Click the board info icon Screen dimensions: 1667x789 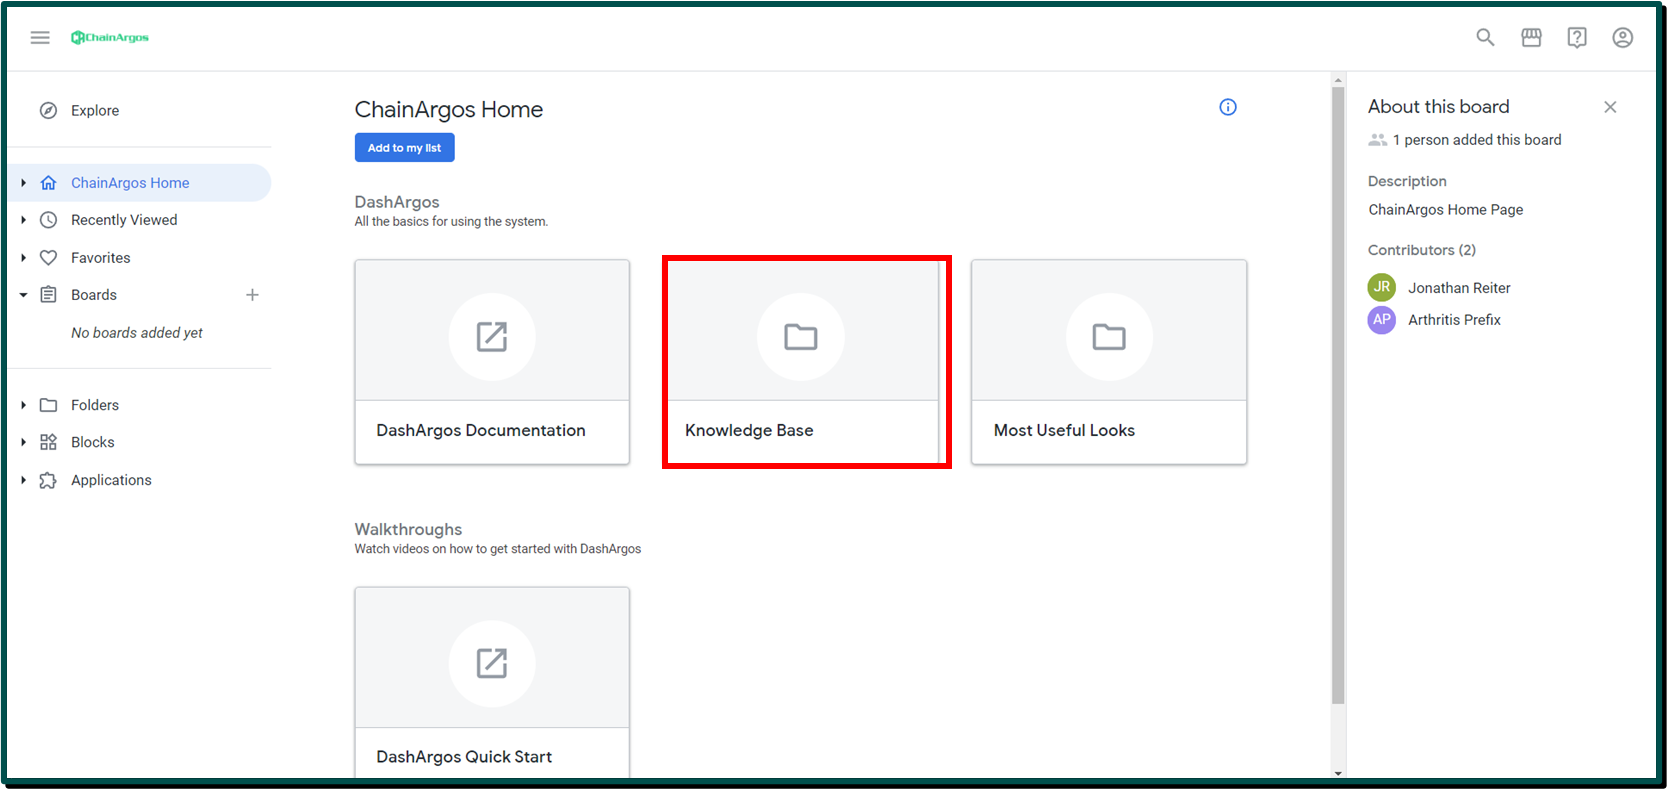(1228, 107)
